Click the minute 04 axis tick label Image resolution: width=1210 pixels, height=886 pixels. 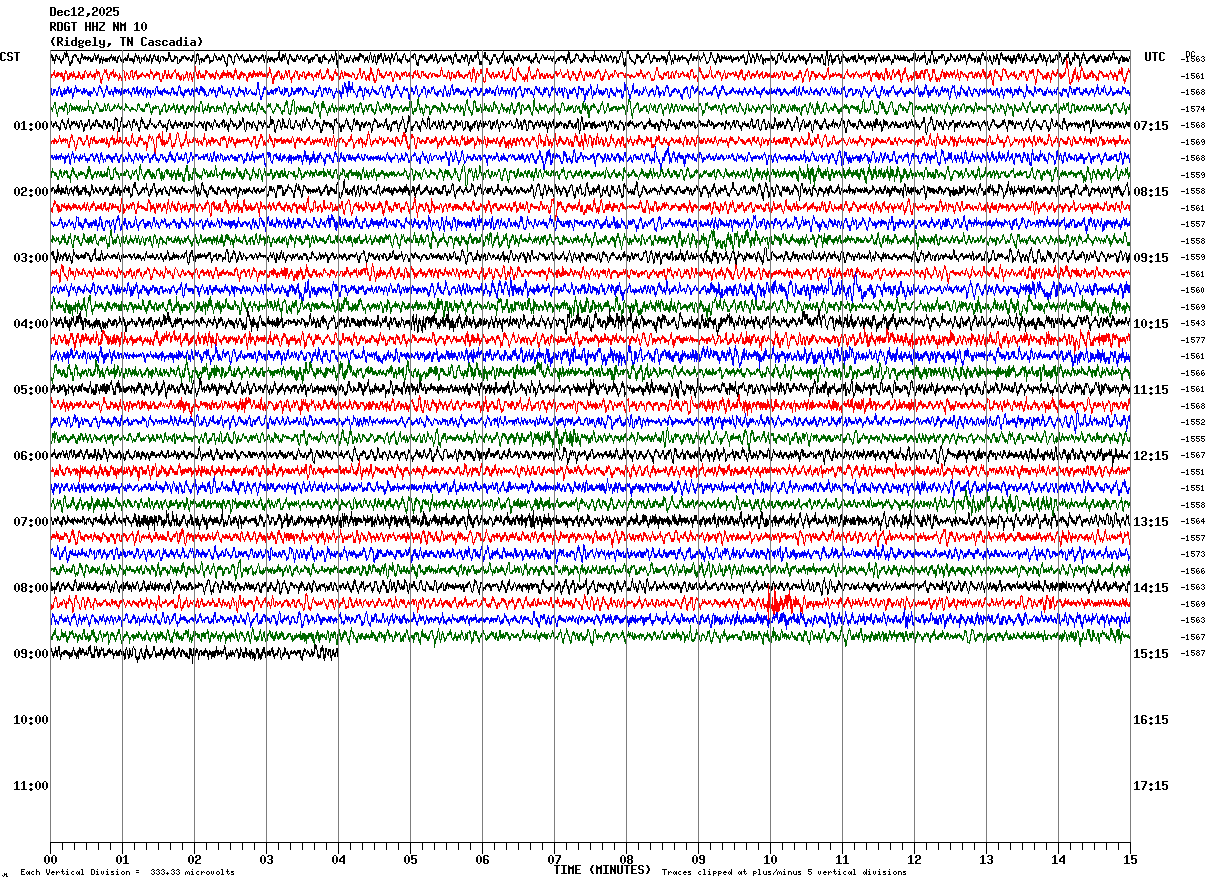tap(338, 859)
